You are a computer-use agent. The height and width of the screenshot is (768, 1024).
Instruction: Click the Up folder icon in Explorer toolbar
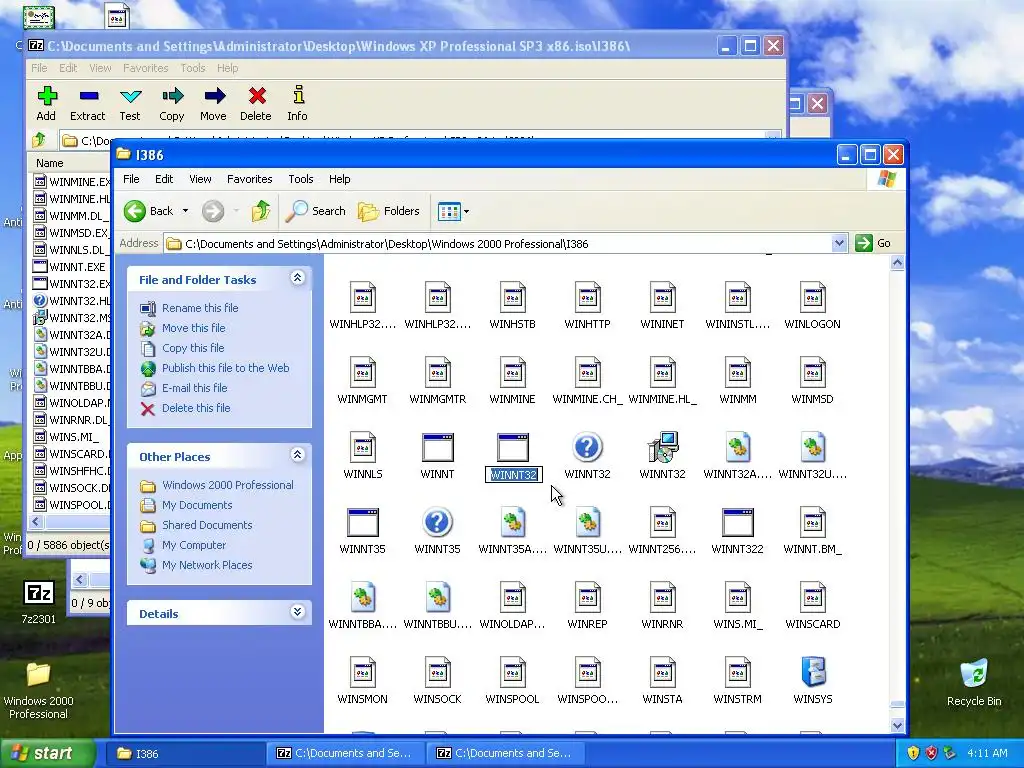pyautogui.click(x=261, y=211)
